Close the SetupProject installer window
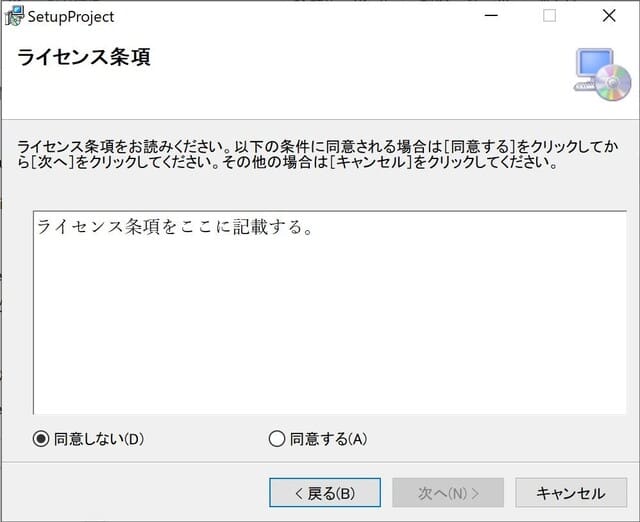640x522 pixels. pyautogui.click(x=608, y=16)
